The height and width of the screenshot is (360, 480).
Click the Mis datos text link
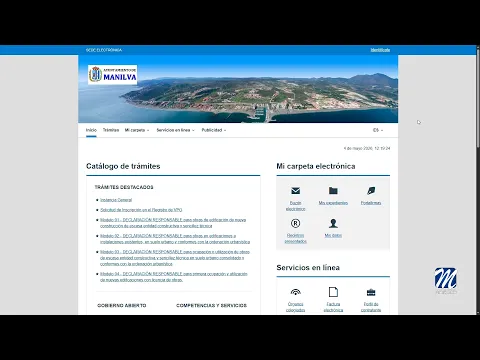click(333, 235)
